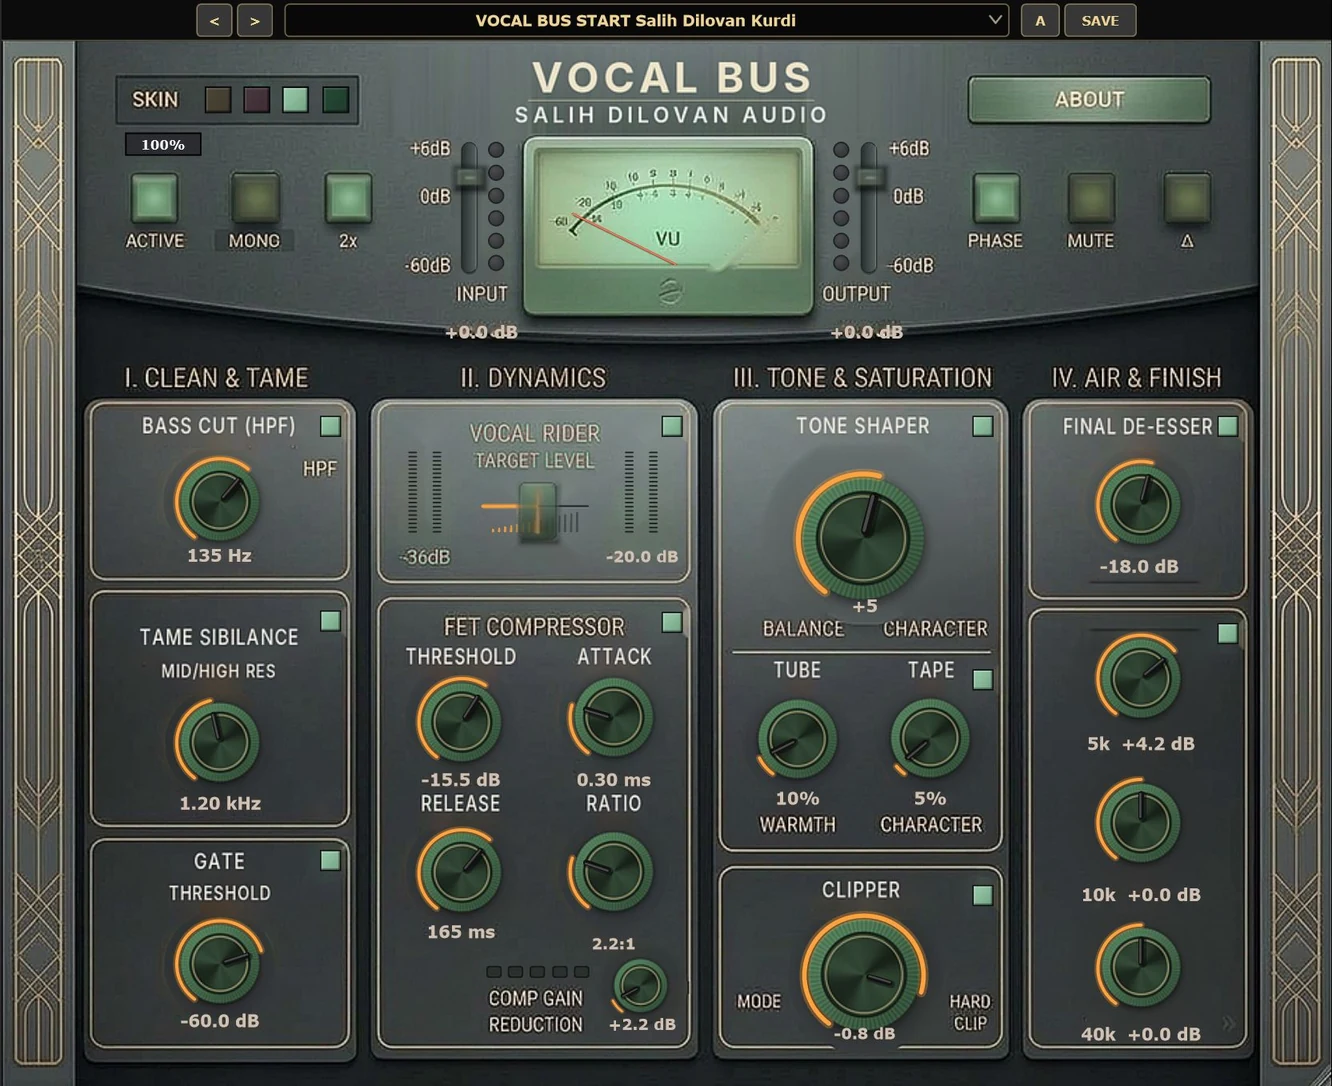The height and width of the screenshot is (1086, 1332).
Task: Click the compressor RELEASE knob
Action: point(460,871)
